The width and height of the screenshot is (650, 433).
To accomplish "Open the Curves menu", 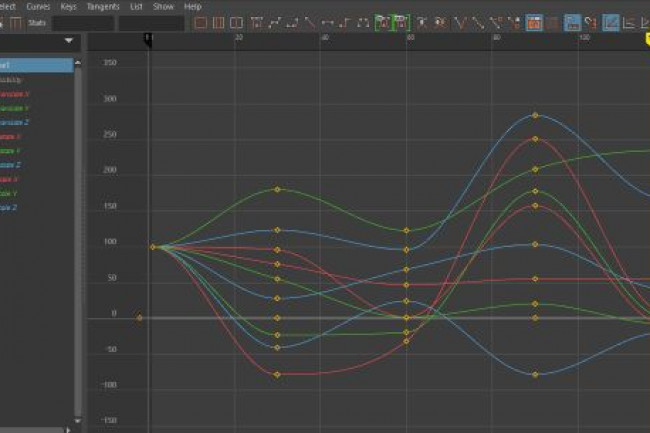I will pyautogui.click(x=38, y=6).
